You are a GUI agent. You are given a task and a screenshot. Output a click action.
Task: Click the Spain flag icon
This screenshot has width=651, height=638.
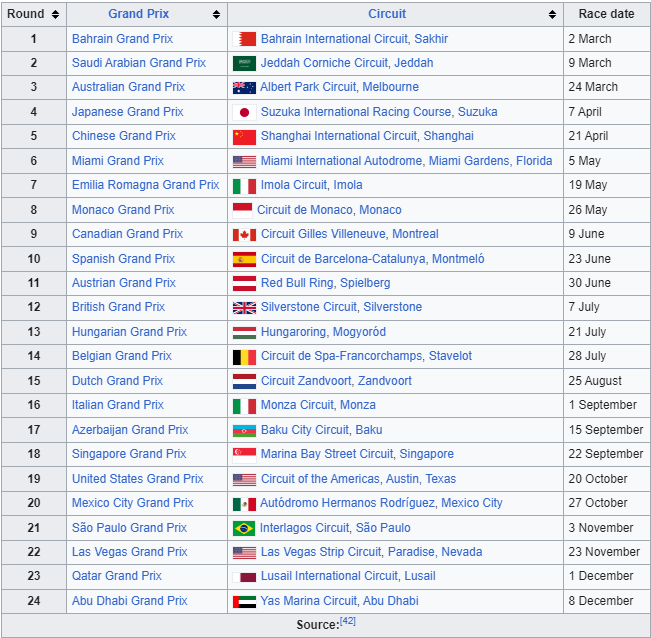[x=244, y=259]
